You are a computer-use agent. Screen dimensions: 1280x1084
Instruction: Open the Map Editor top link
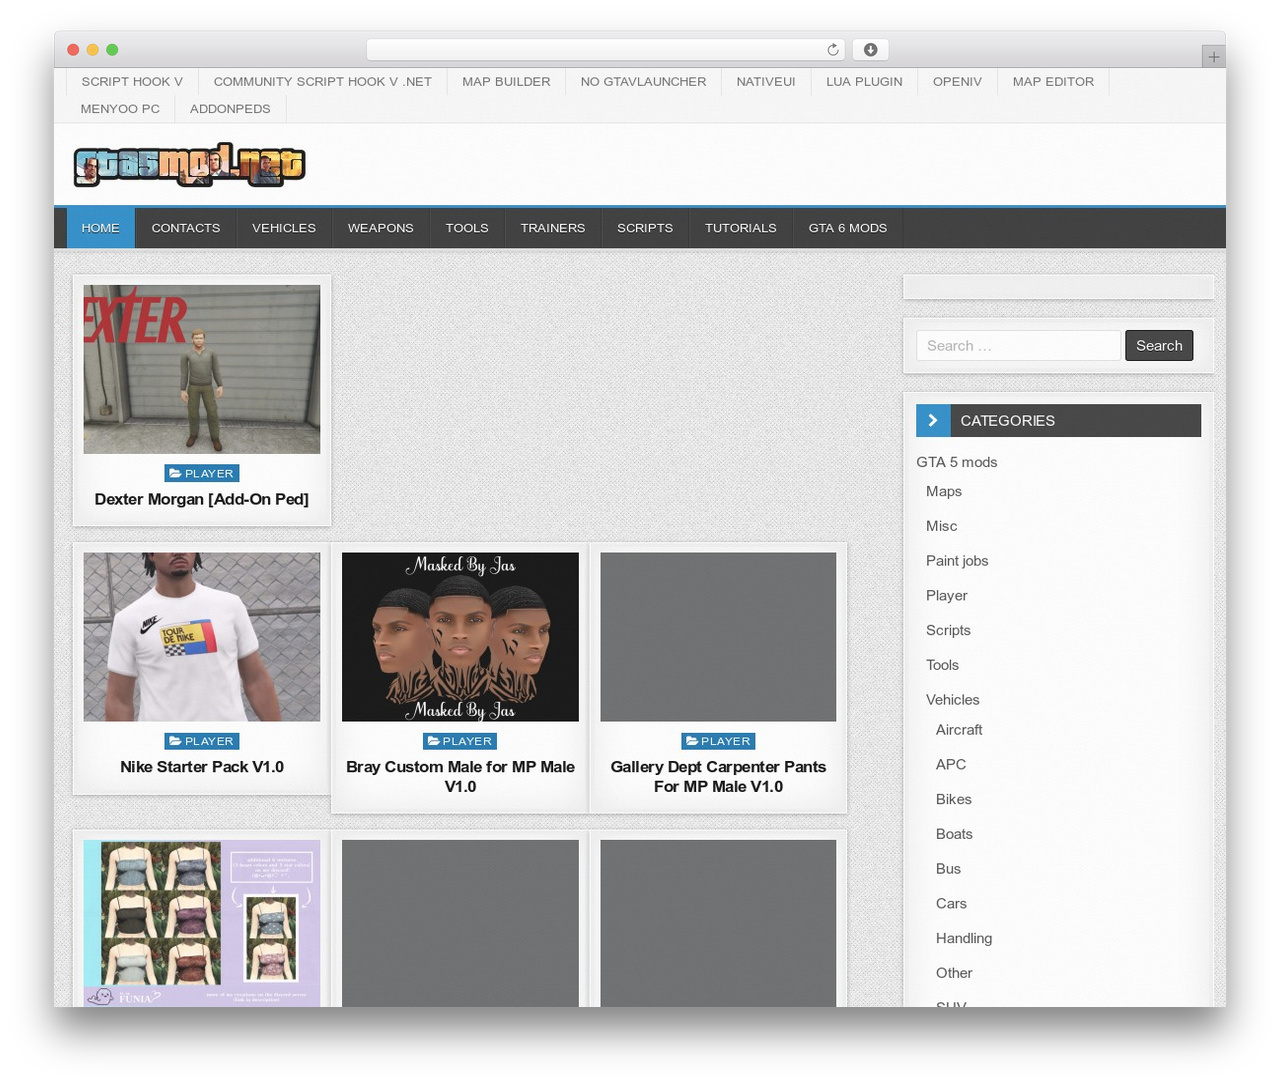1053,82
